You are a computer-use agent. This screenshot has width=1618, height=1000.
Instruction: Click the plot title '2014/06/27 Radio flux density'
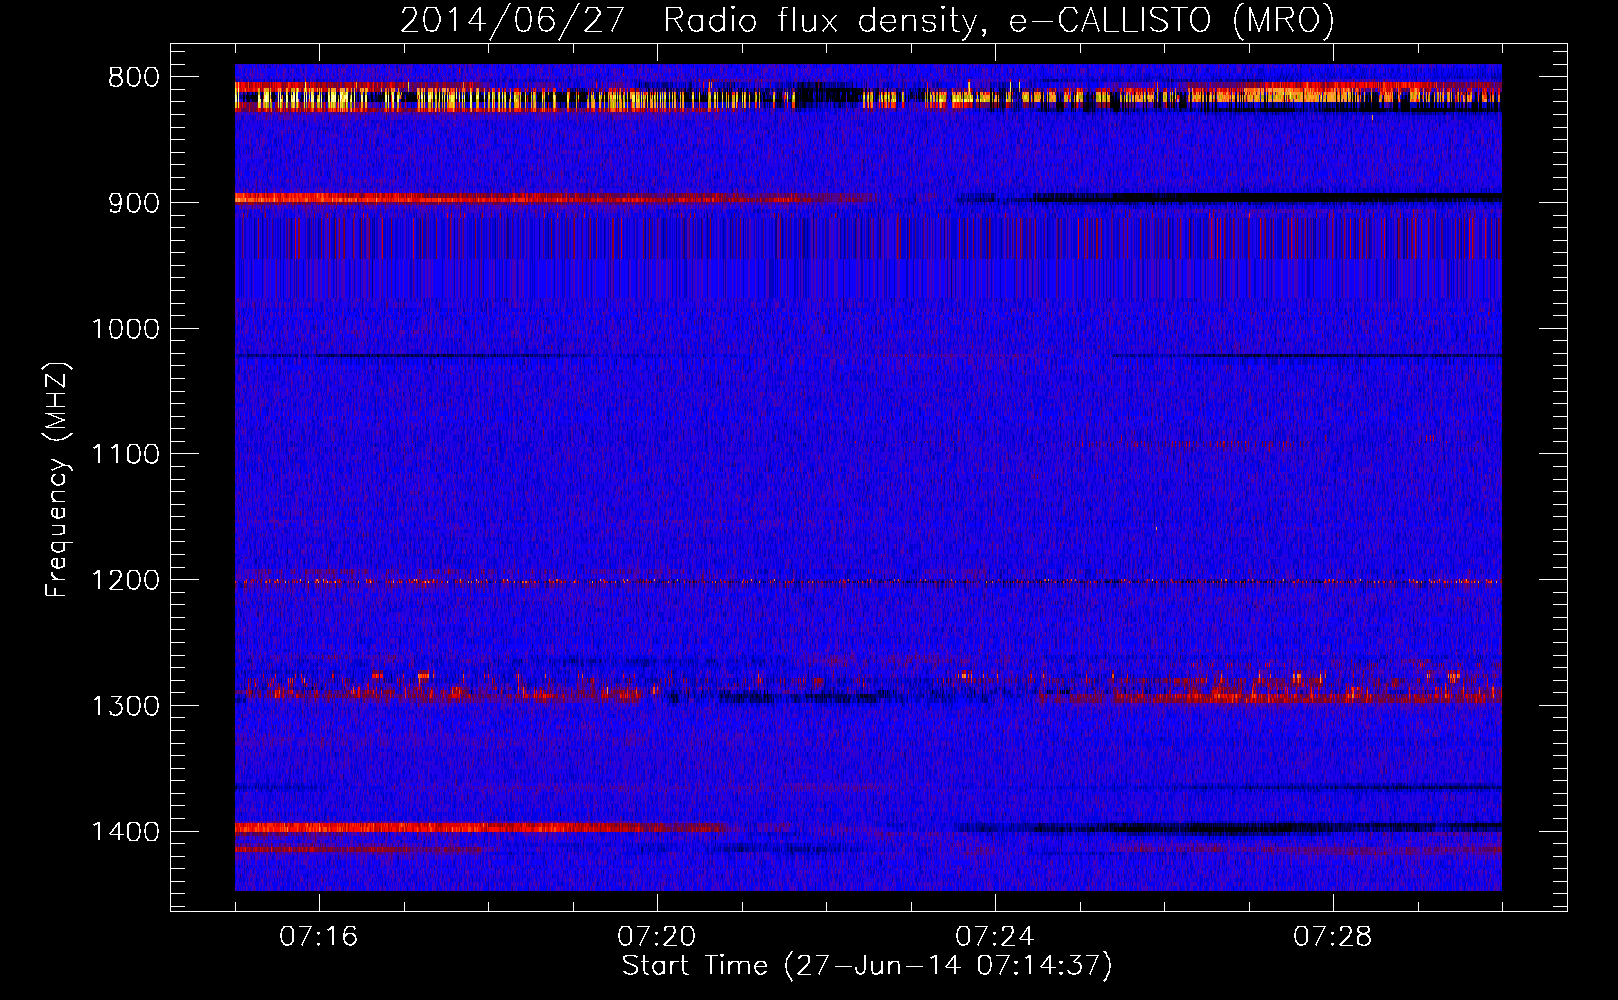tap(690, 21)
